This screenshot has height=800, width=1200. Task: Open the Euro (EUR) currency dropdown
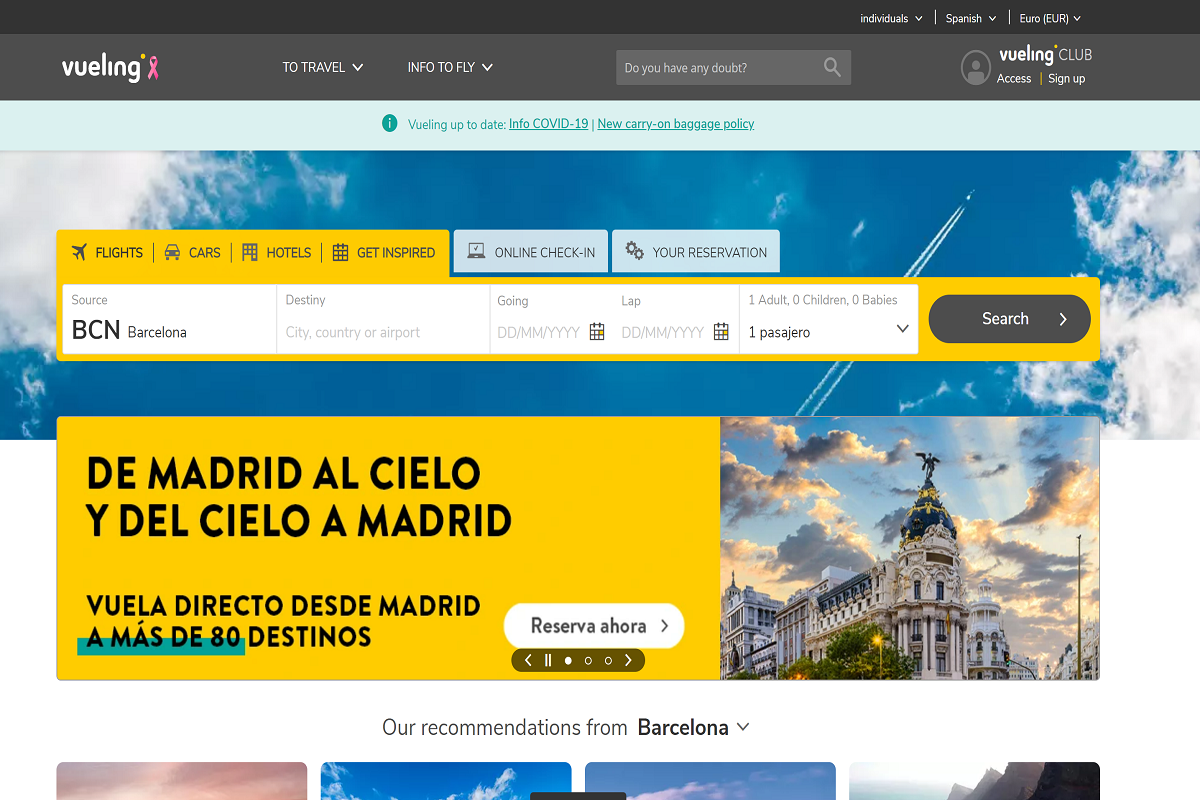[x=1050, y=18]
